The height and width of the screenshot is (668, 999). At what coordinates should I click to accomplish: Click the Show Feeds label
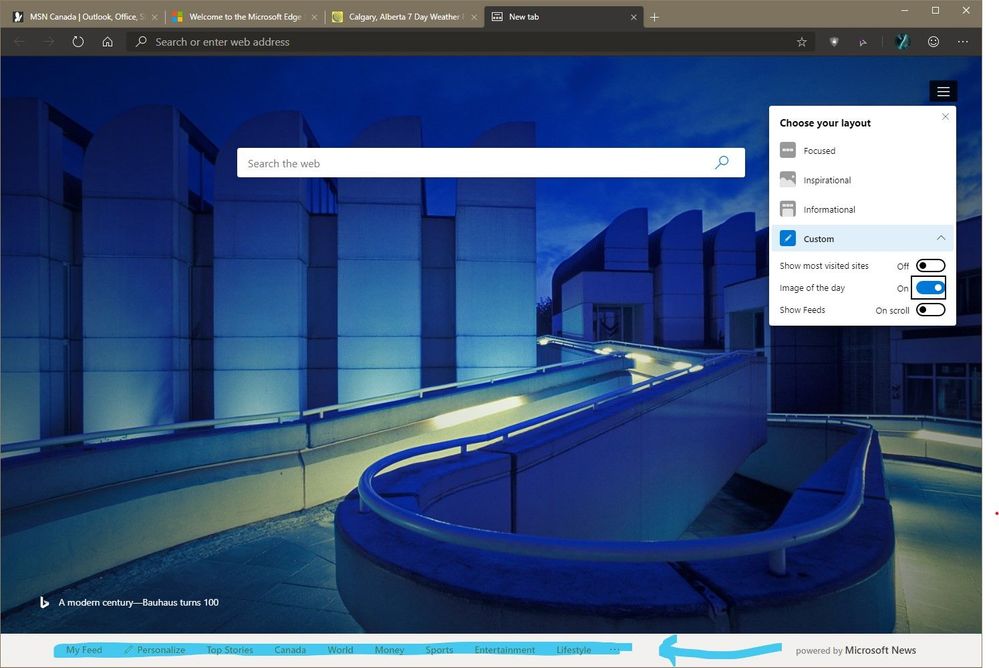802,310
